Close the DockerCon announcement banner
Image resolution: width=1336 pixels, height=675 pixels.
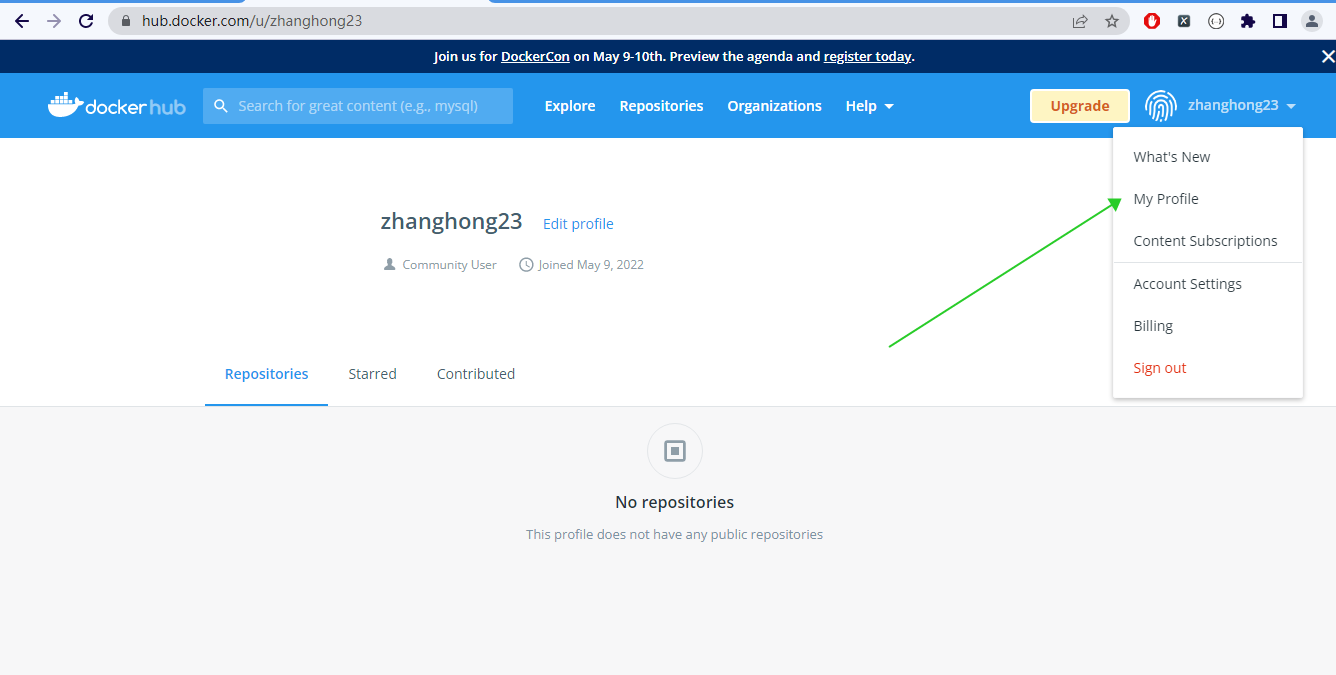pyautogui.click(x=1328, y=56)
